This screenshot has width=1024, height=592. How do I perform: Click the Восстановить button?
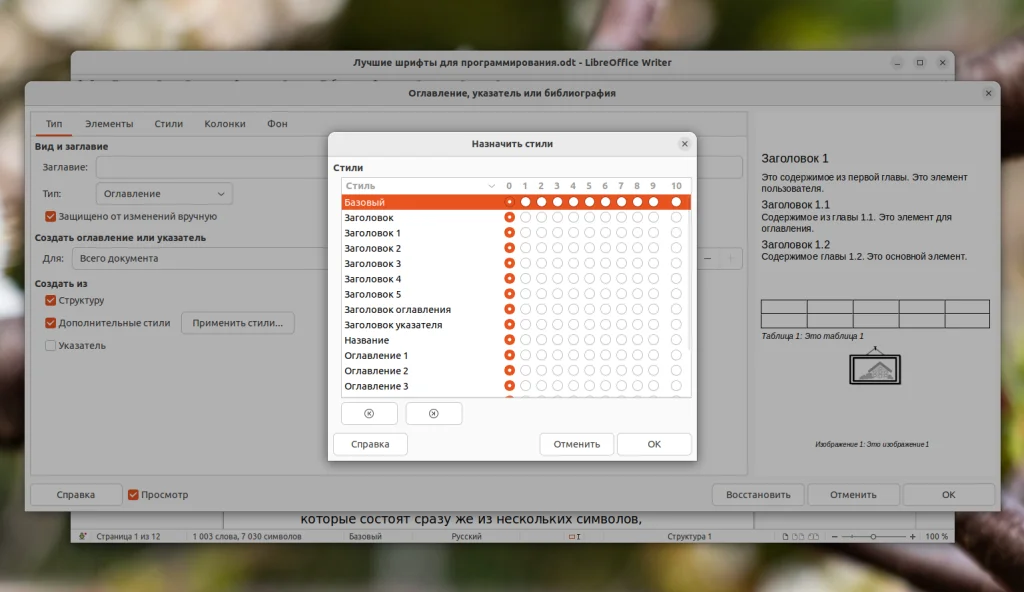pos(758,494)
